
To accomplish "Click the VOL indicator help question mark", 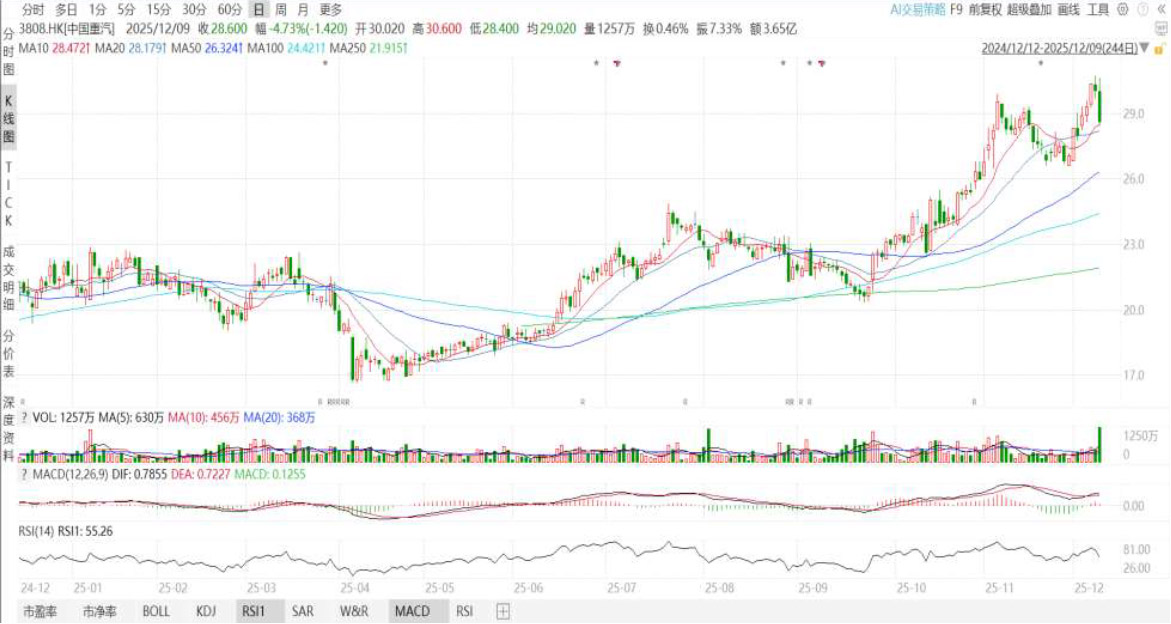I will (24, 418).
